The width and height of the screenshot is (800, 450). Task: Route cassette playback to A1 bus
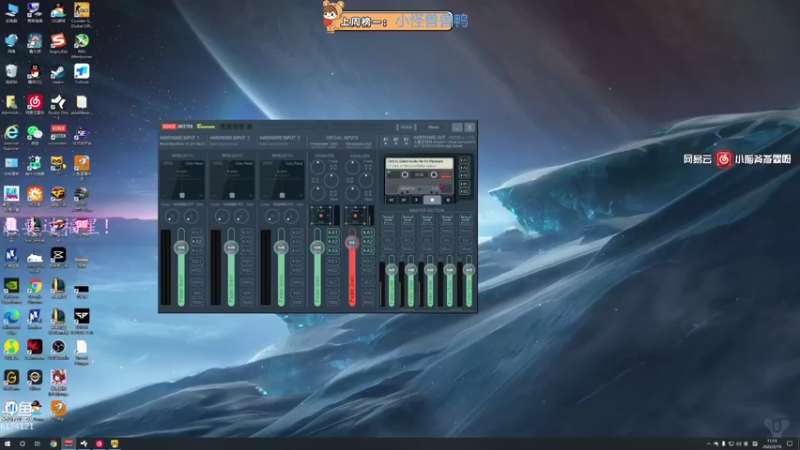464,160
